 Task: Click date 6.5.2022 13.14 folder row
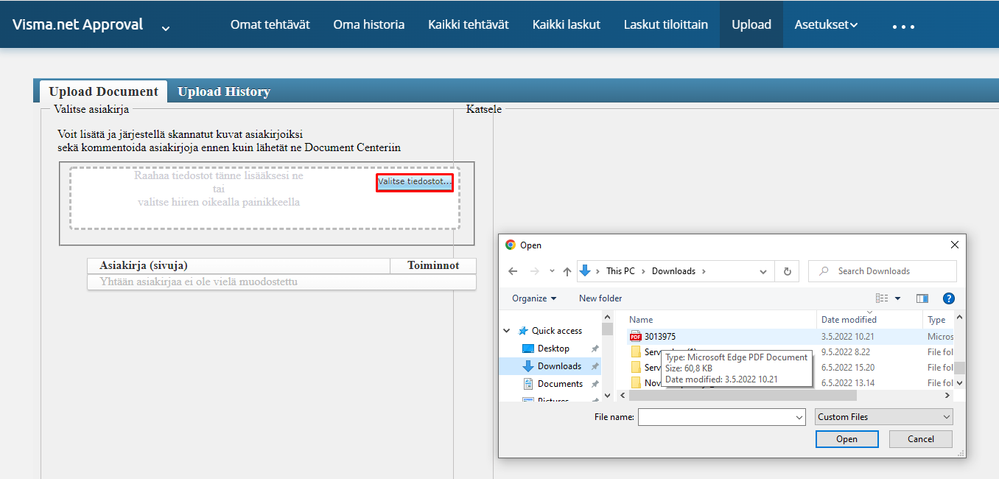click(847, 383)
